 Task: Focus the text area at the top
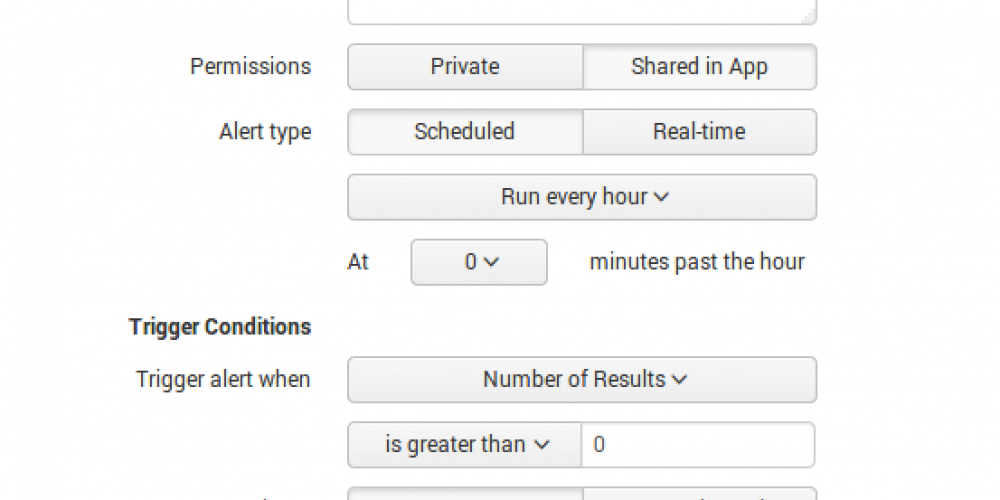(582, 10)
